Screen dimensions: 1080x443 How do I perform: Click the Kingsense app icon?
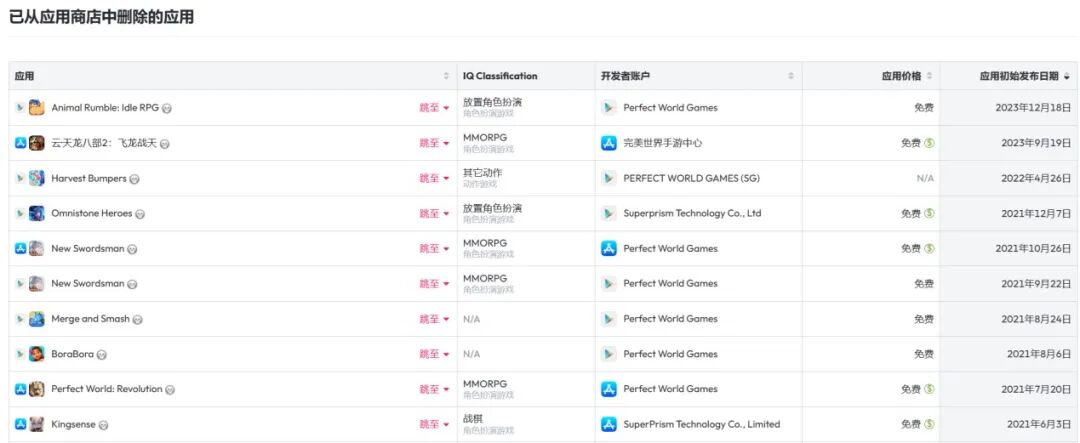click(37, 424)
